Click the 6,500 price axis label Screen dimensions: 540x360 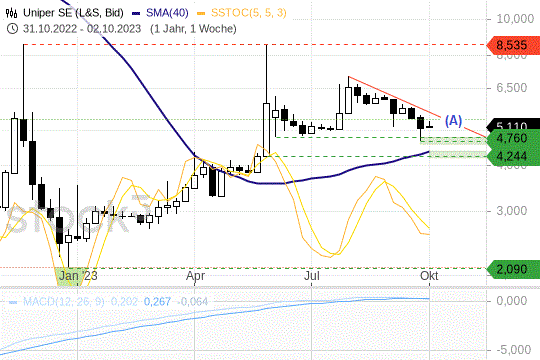(511, 88)
